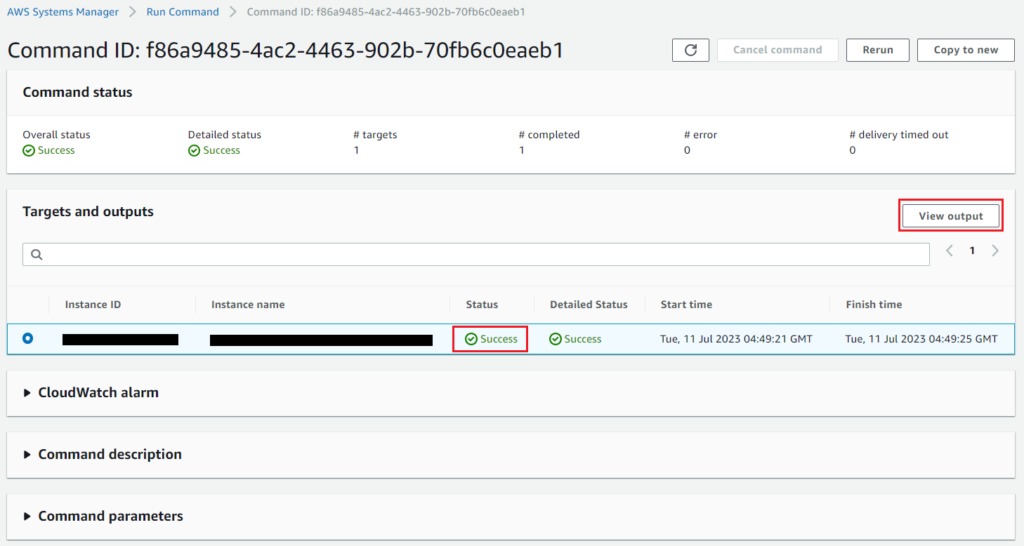Screen dimensions: 1024x546
Task: Sort by Start time column header
Action: 686,304
